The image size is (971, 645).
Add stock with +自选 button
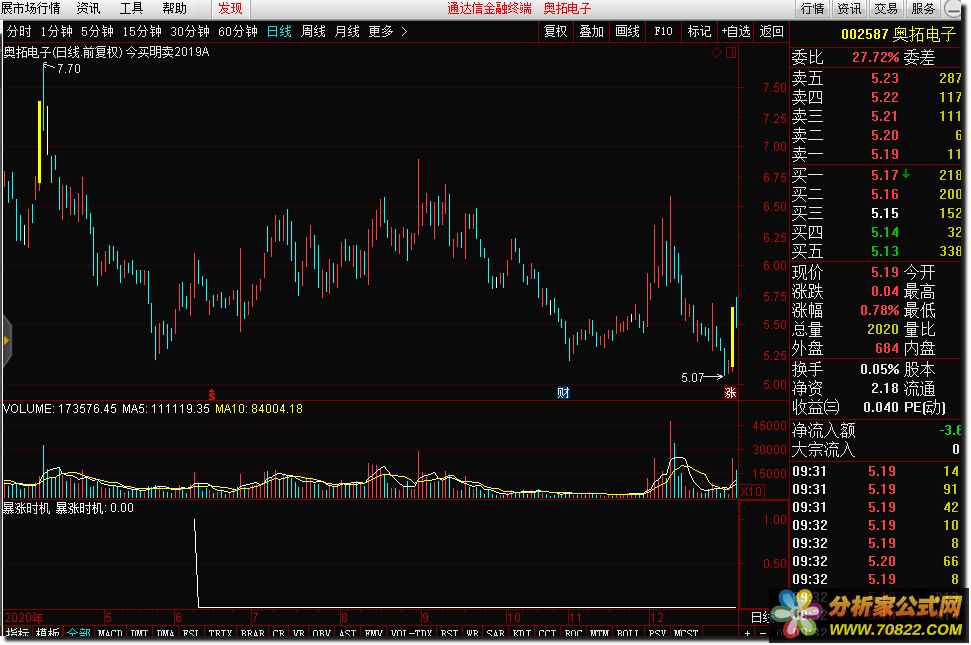tap(736, 31)
